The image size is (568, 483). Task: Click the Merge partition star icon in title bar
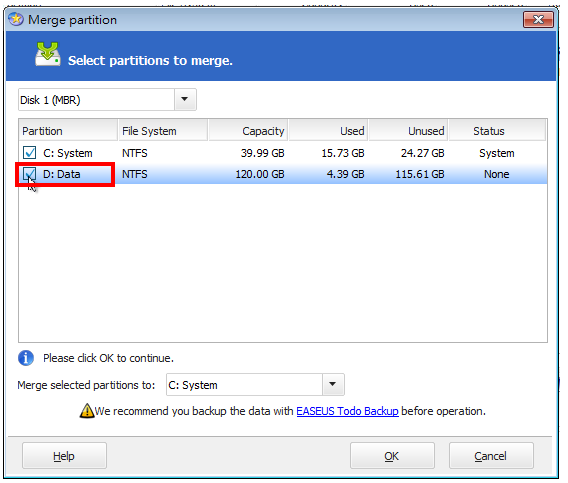tap(16, 19)
